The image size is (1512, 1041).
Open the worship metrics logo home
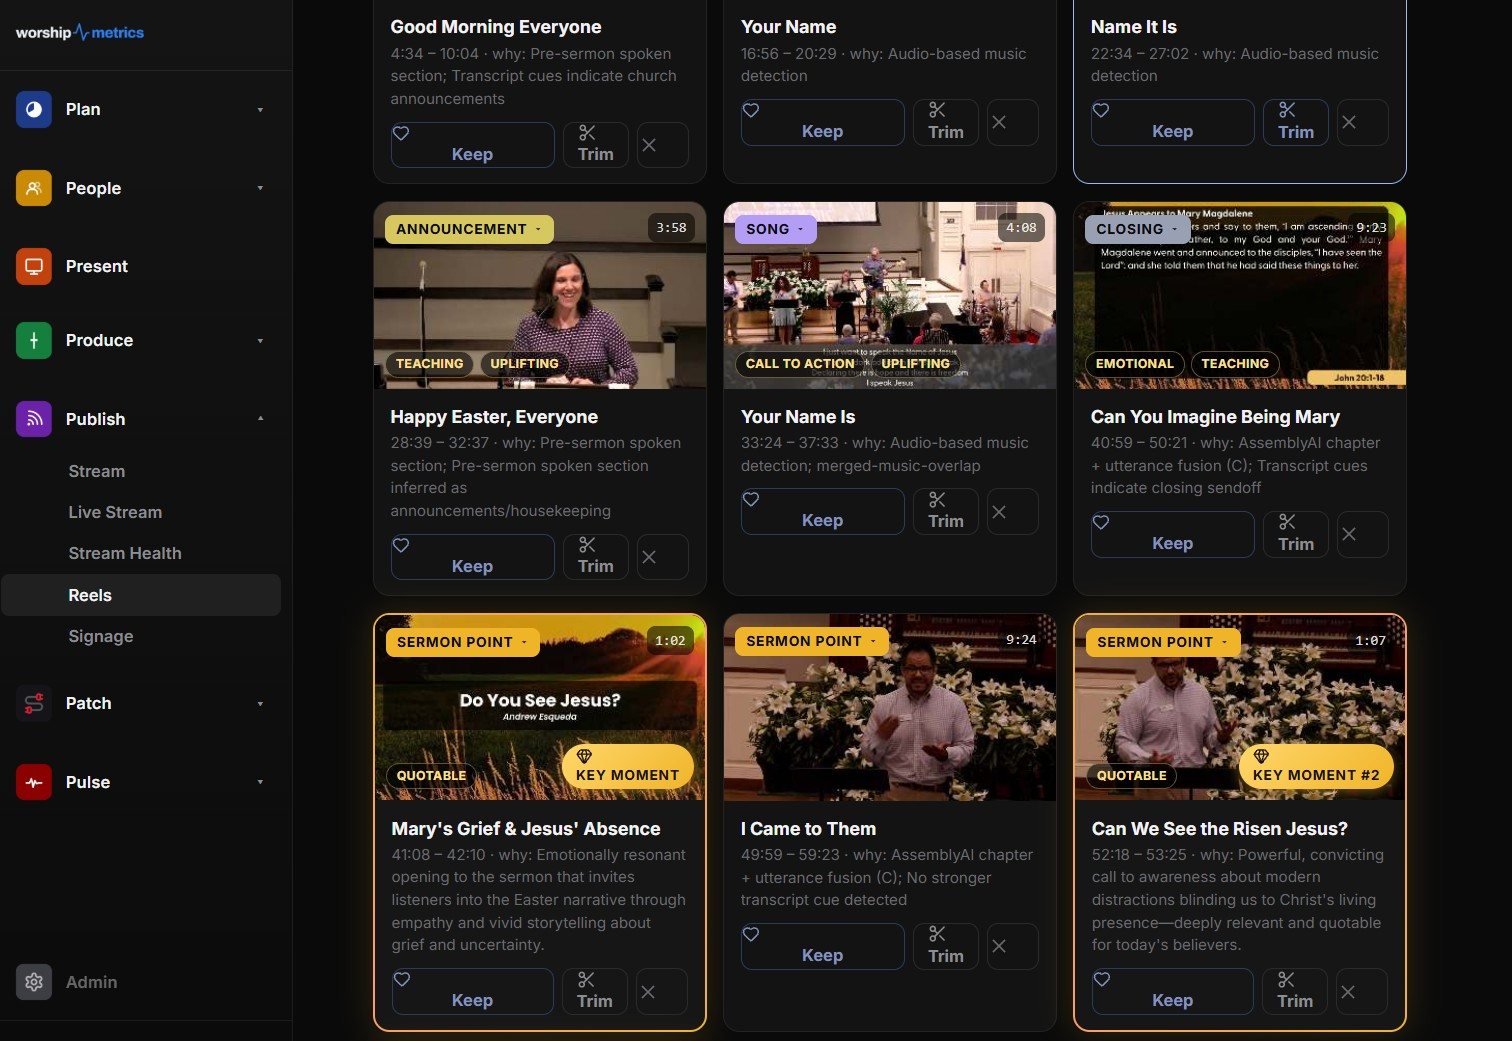coord(80,32)
